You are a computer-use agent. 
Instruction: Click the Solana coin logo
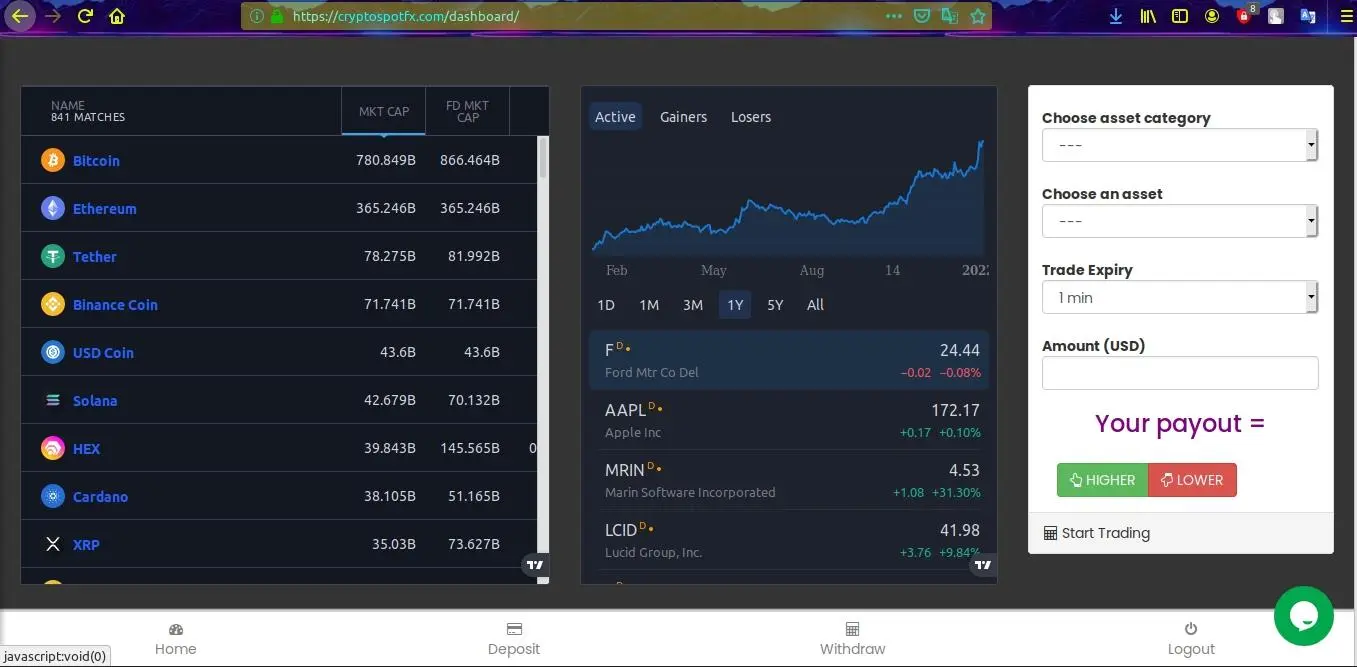53,400
